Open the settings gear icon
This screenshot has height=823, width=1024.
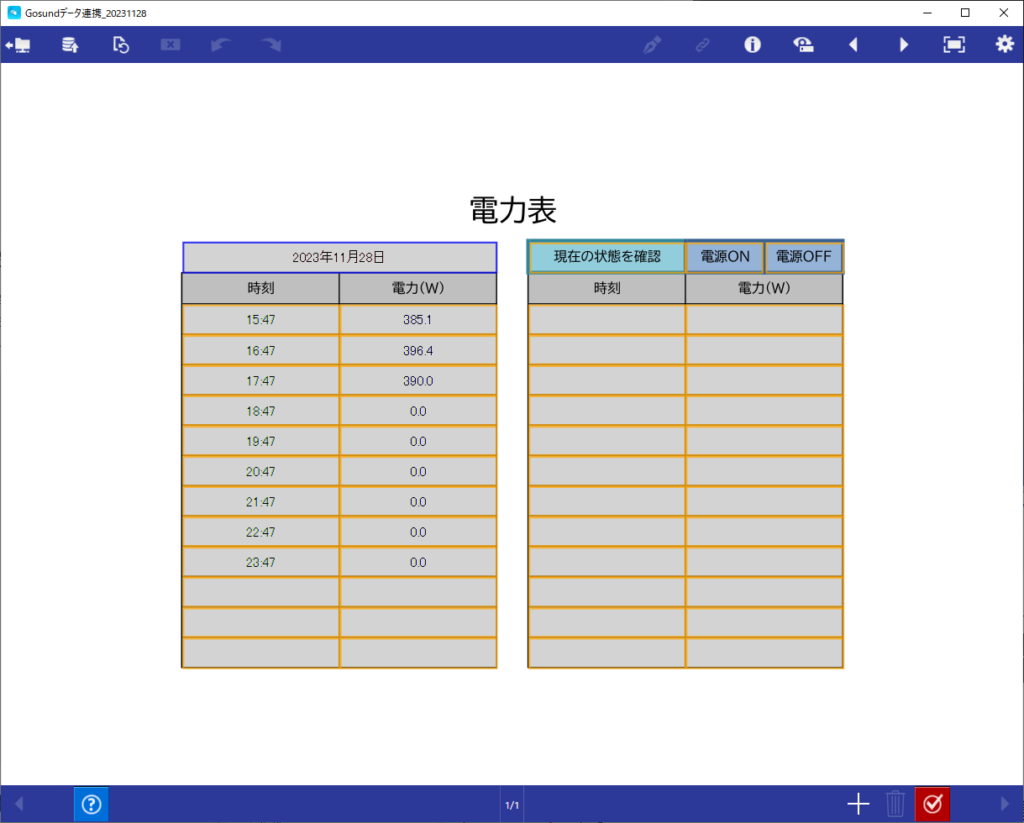pos(1004,45)
